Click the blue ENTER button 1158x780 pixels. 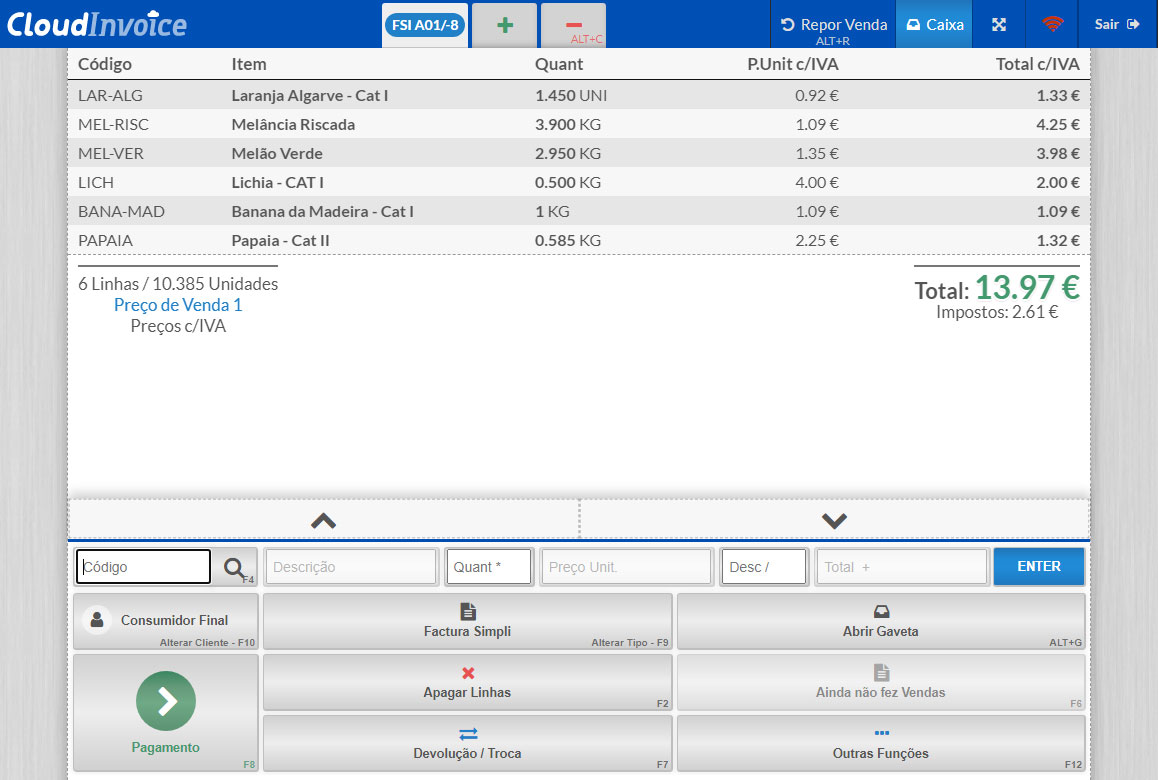point(1038,567)
